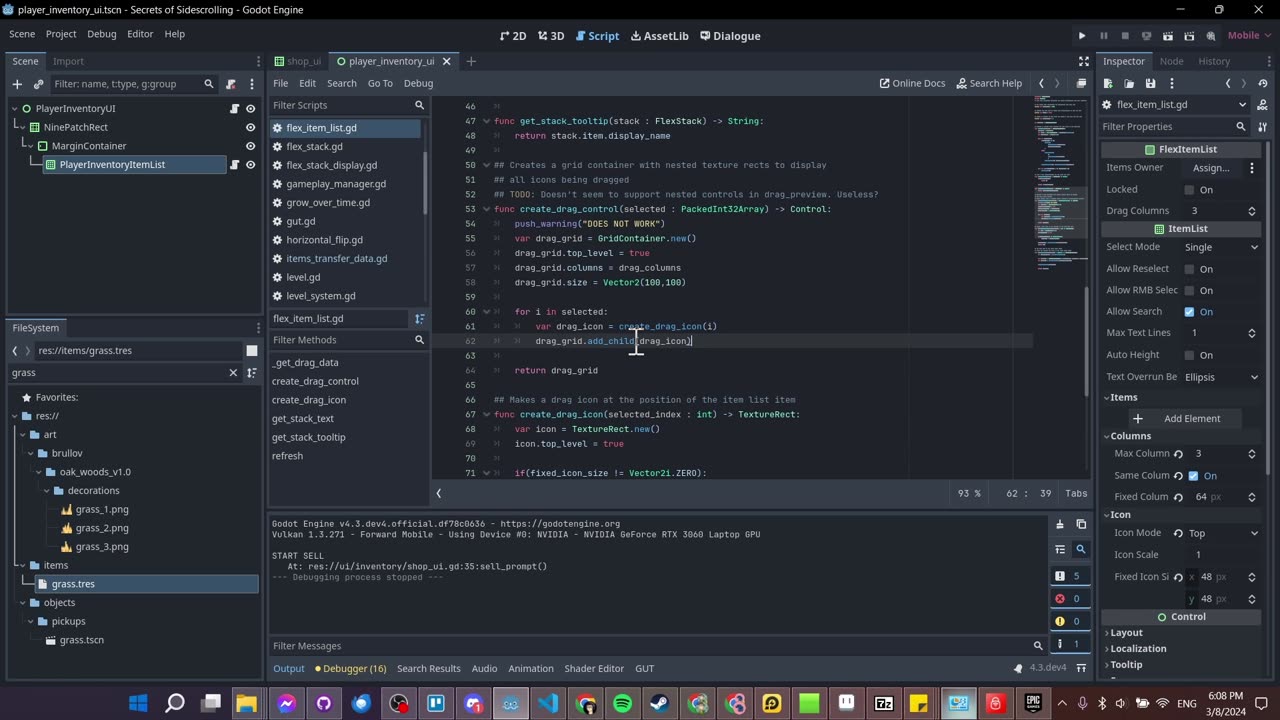Click FileSystem sort files icon
The width and height of the screenshot is (1280, 720).
point(252,373)
